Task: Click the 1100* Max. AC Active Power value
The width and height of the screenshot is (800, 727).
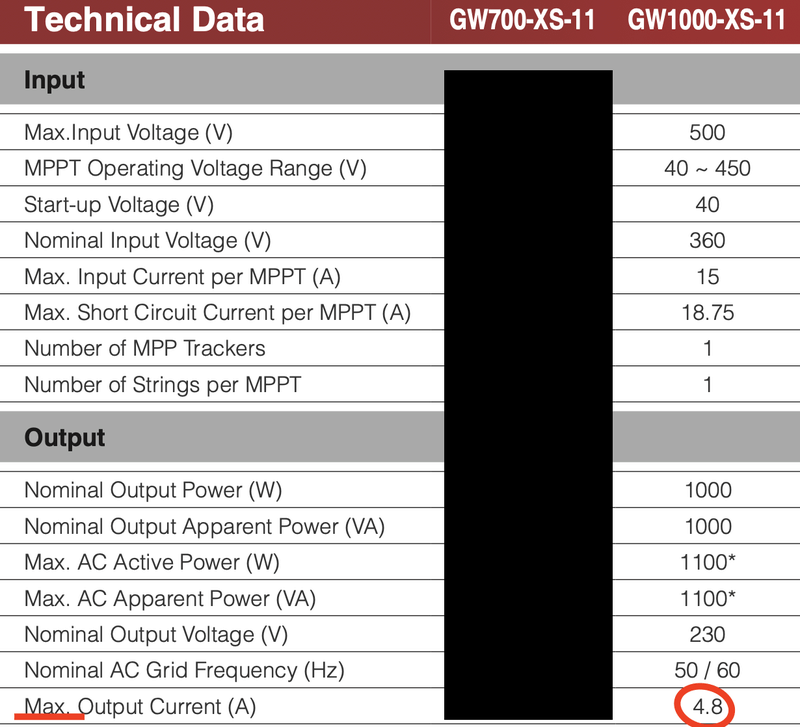Action: (x=708, y=562)
